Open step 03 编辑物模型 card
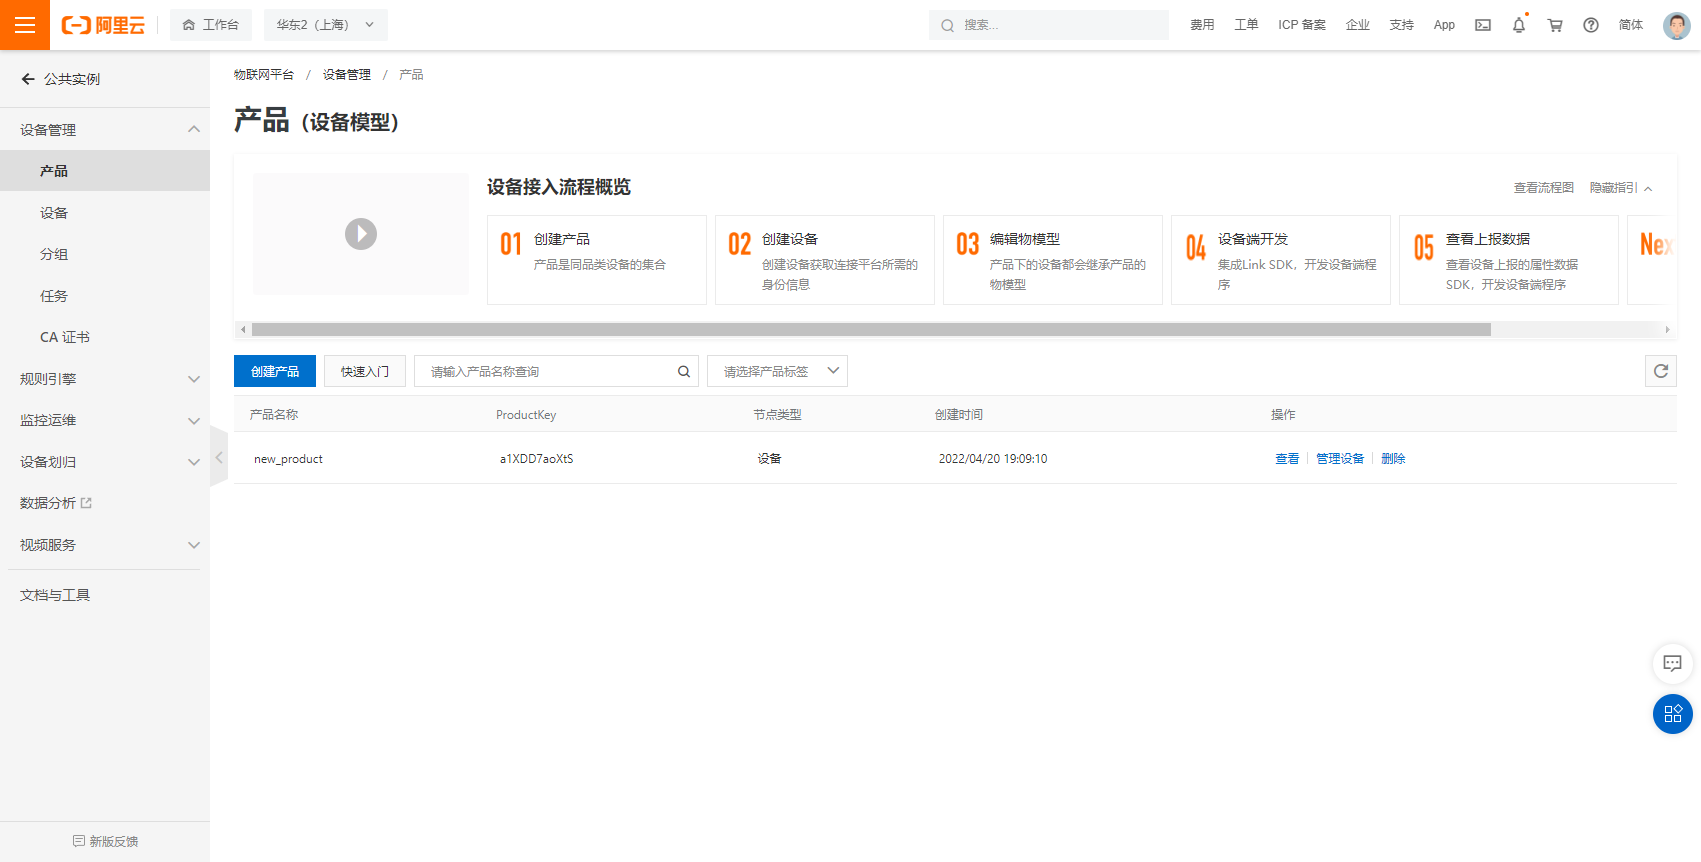Image resolution: width=1701 pixels, height=862 pixels. (x=1053, y=260)
